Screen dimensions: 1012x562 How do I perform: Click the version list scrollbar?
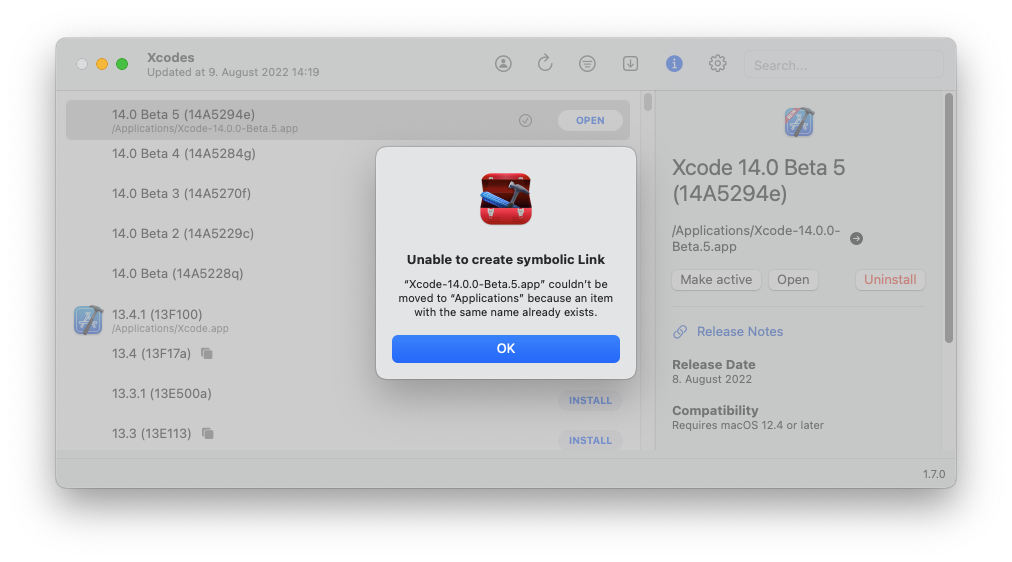[648, 102]
